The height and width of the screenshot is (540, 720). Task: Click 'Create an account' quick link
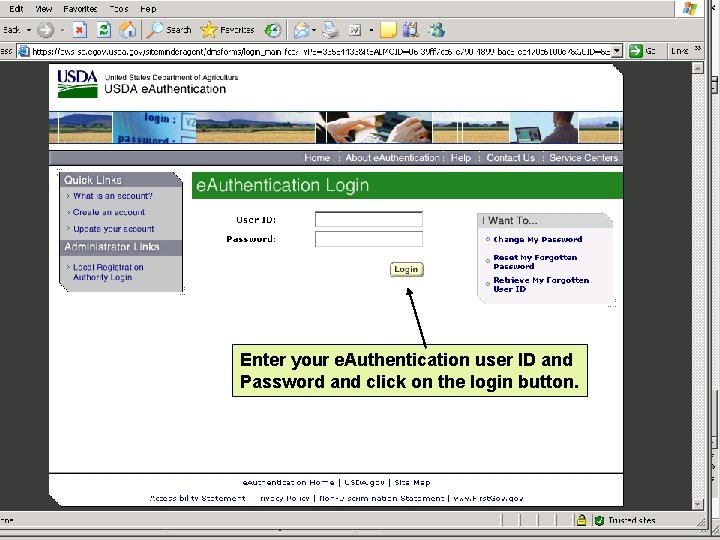(109, 212)
